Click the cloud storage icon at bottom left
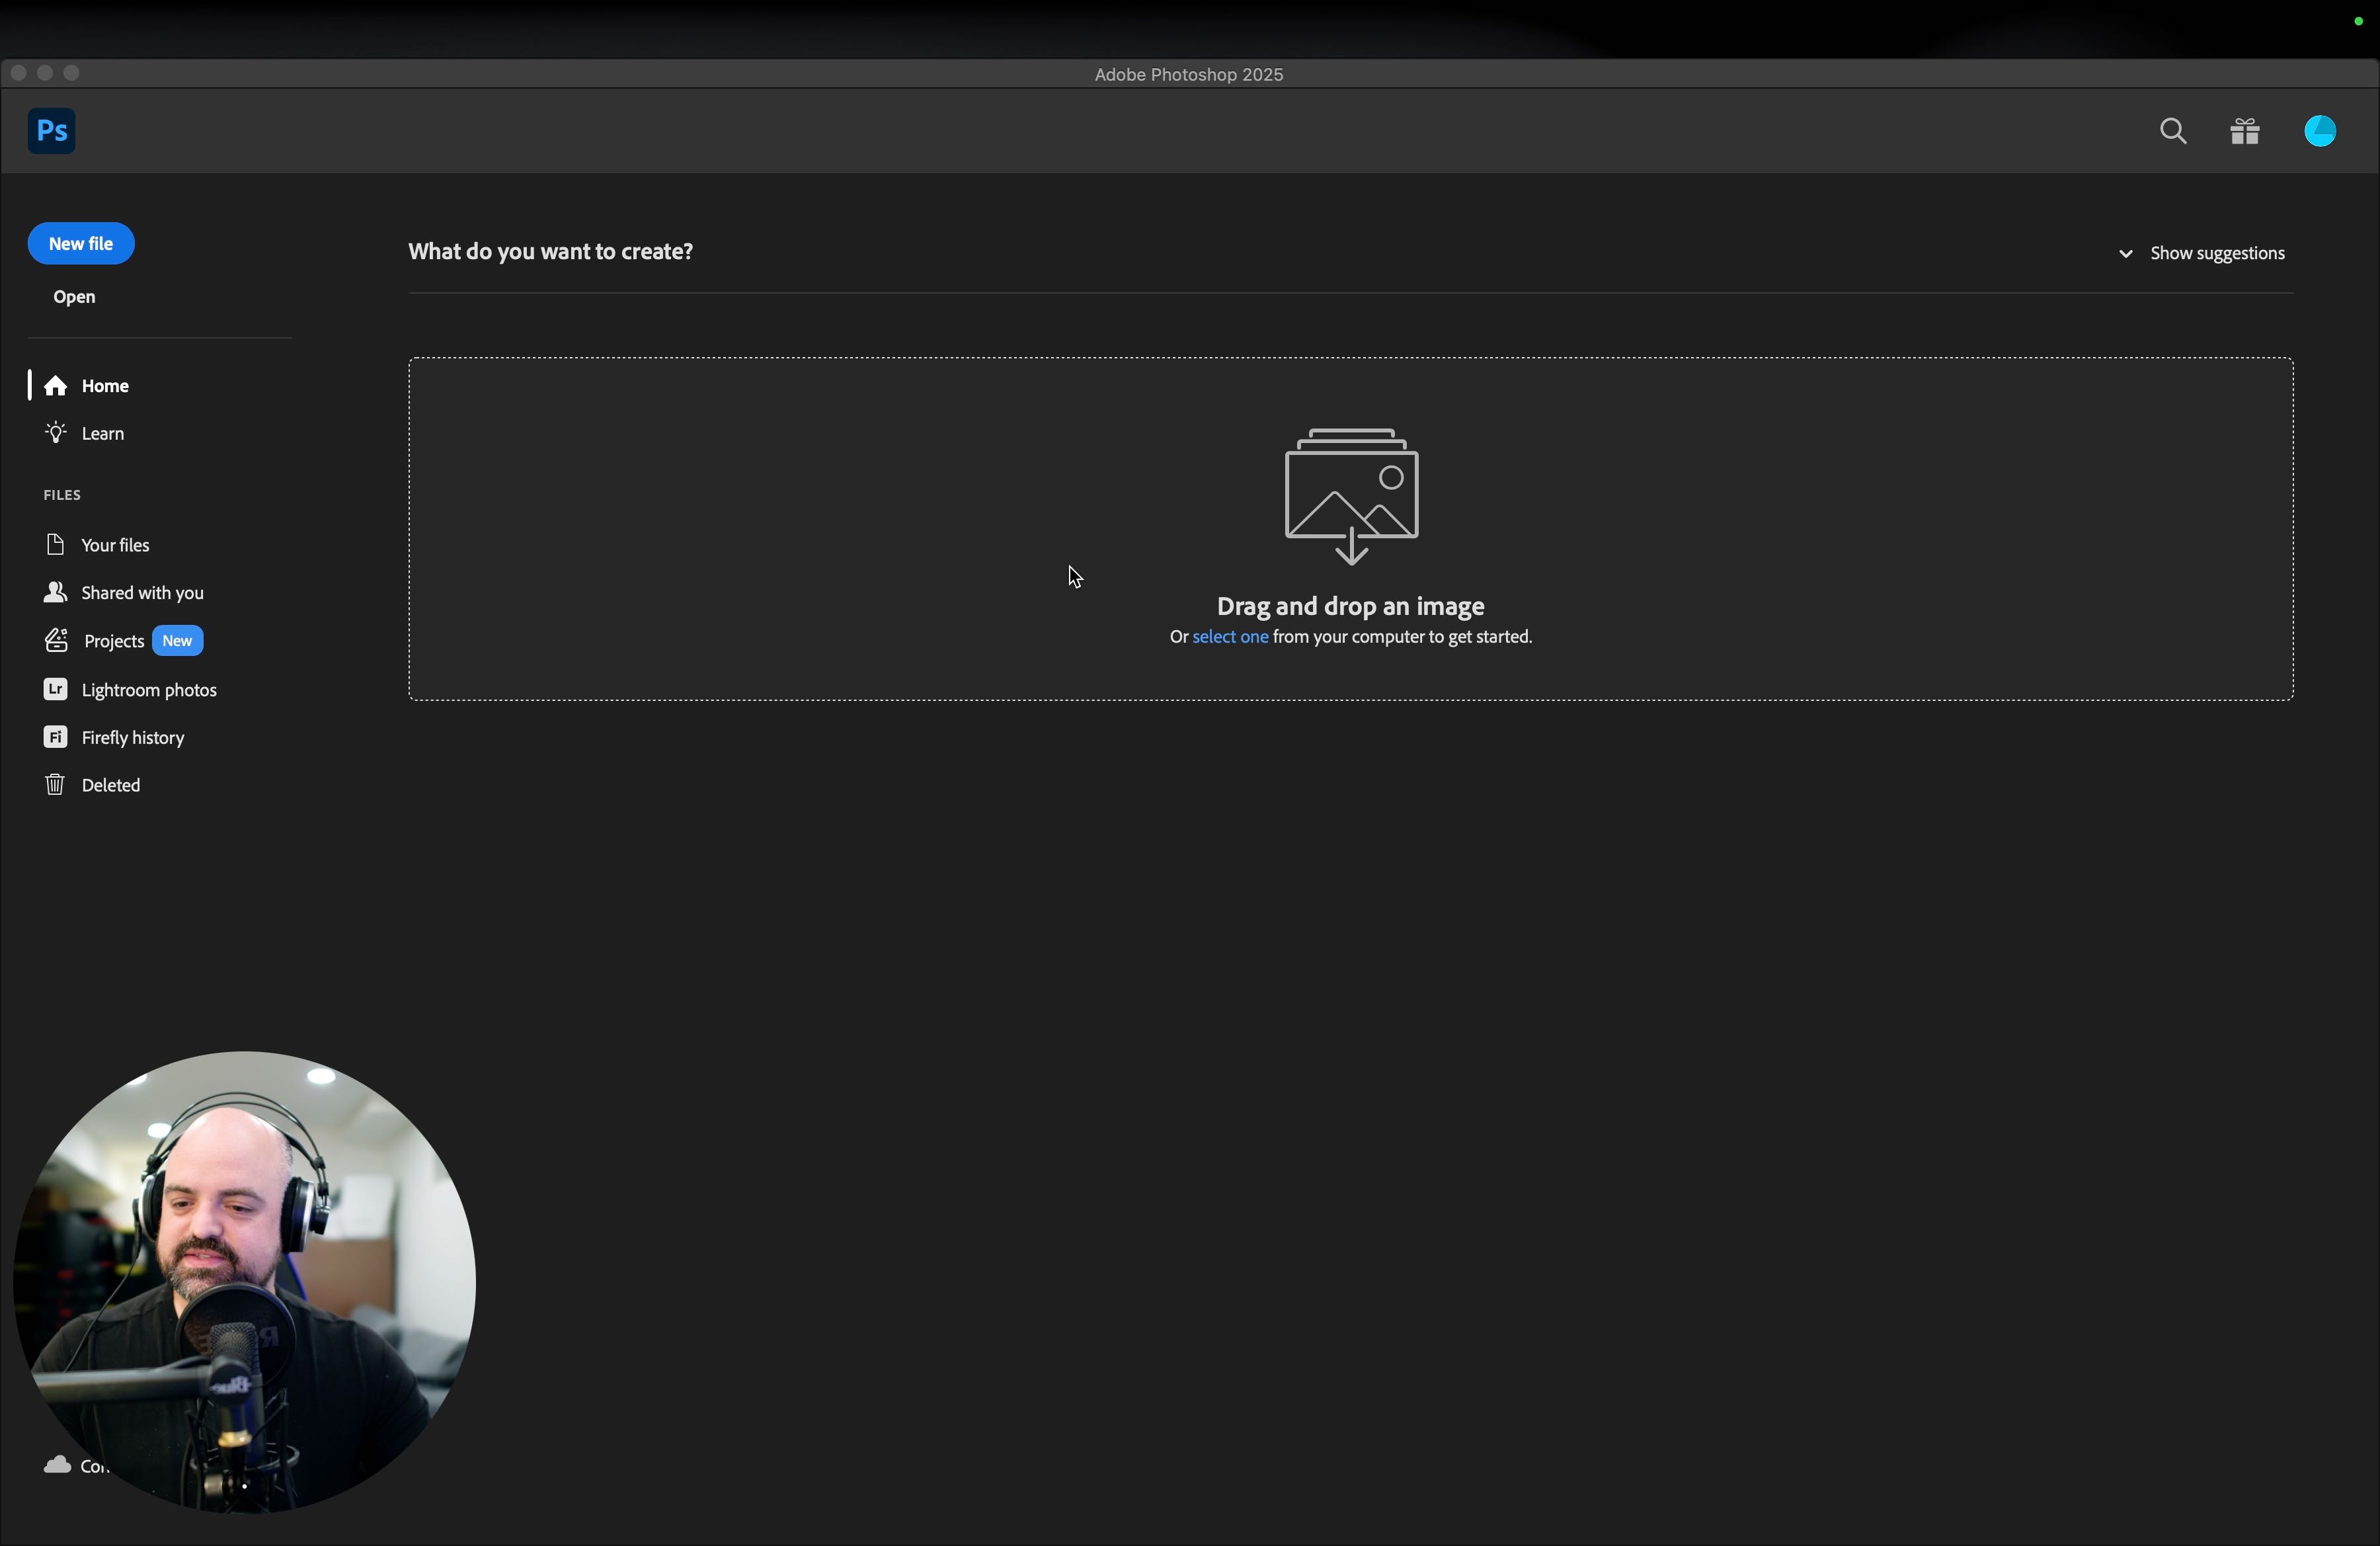Screen dimensions: 2380x1546 pyautogui.click(x=58, y=1465)
